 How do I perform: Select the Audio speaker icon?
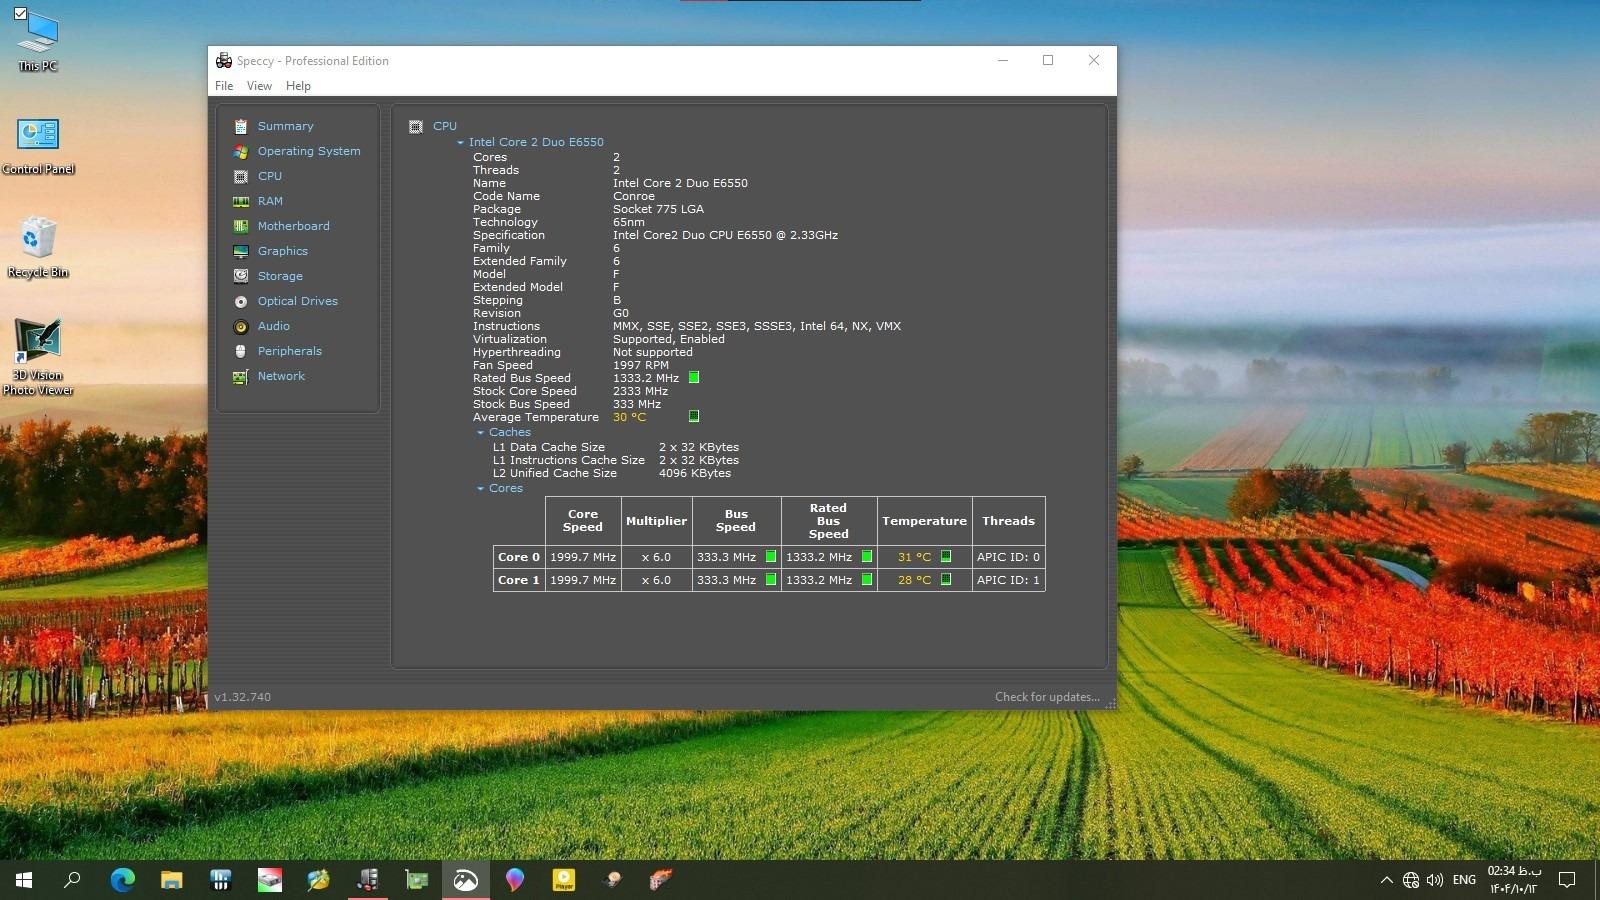[240, 327]
